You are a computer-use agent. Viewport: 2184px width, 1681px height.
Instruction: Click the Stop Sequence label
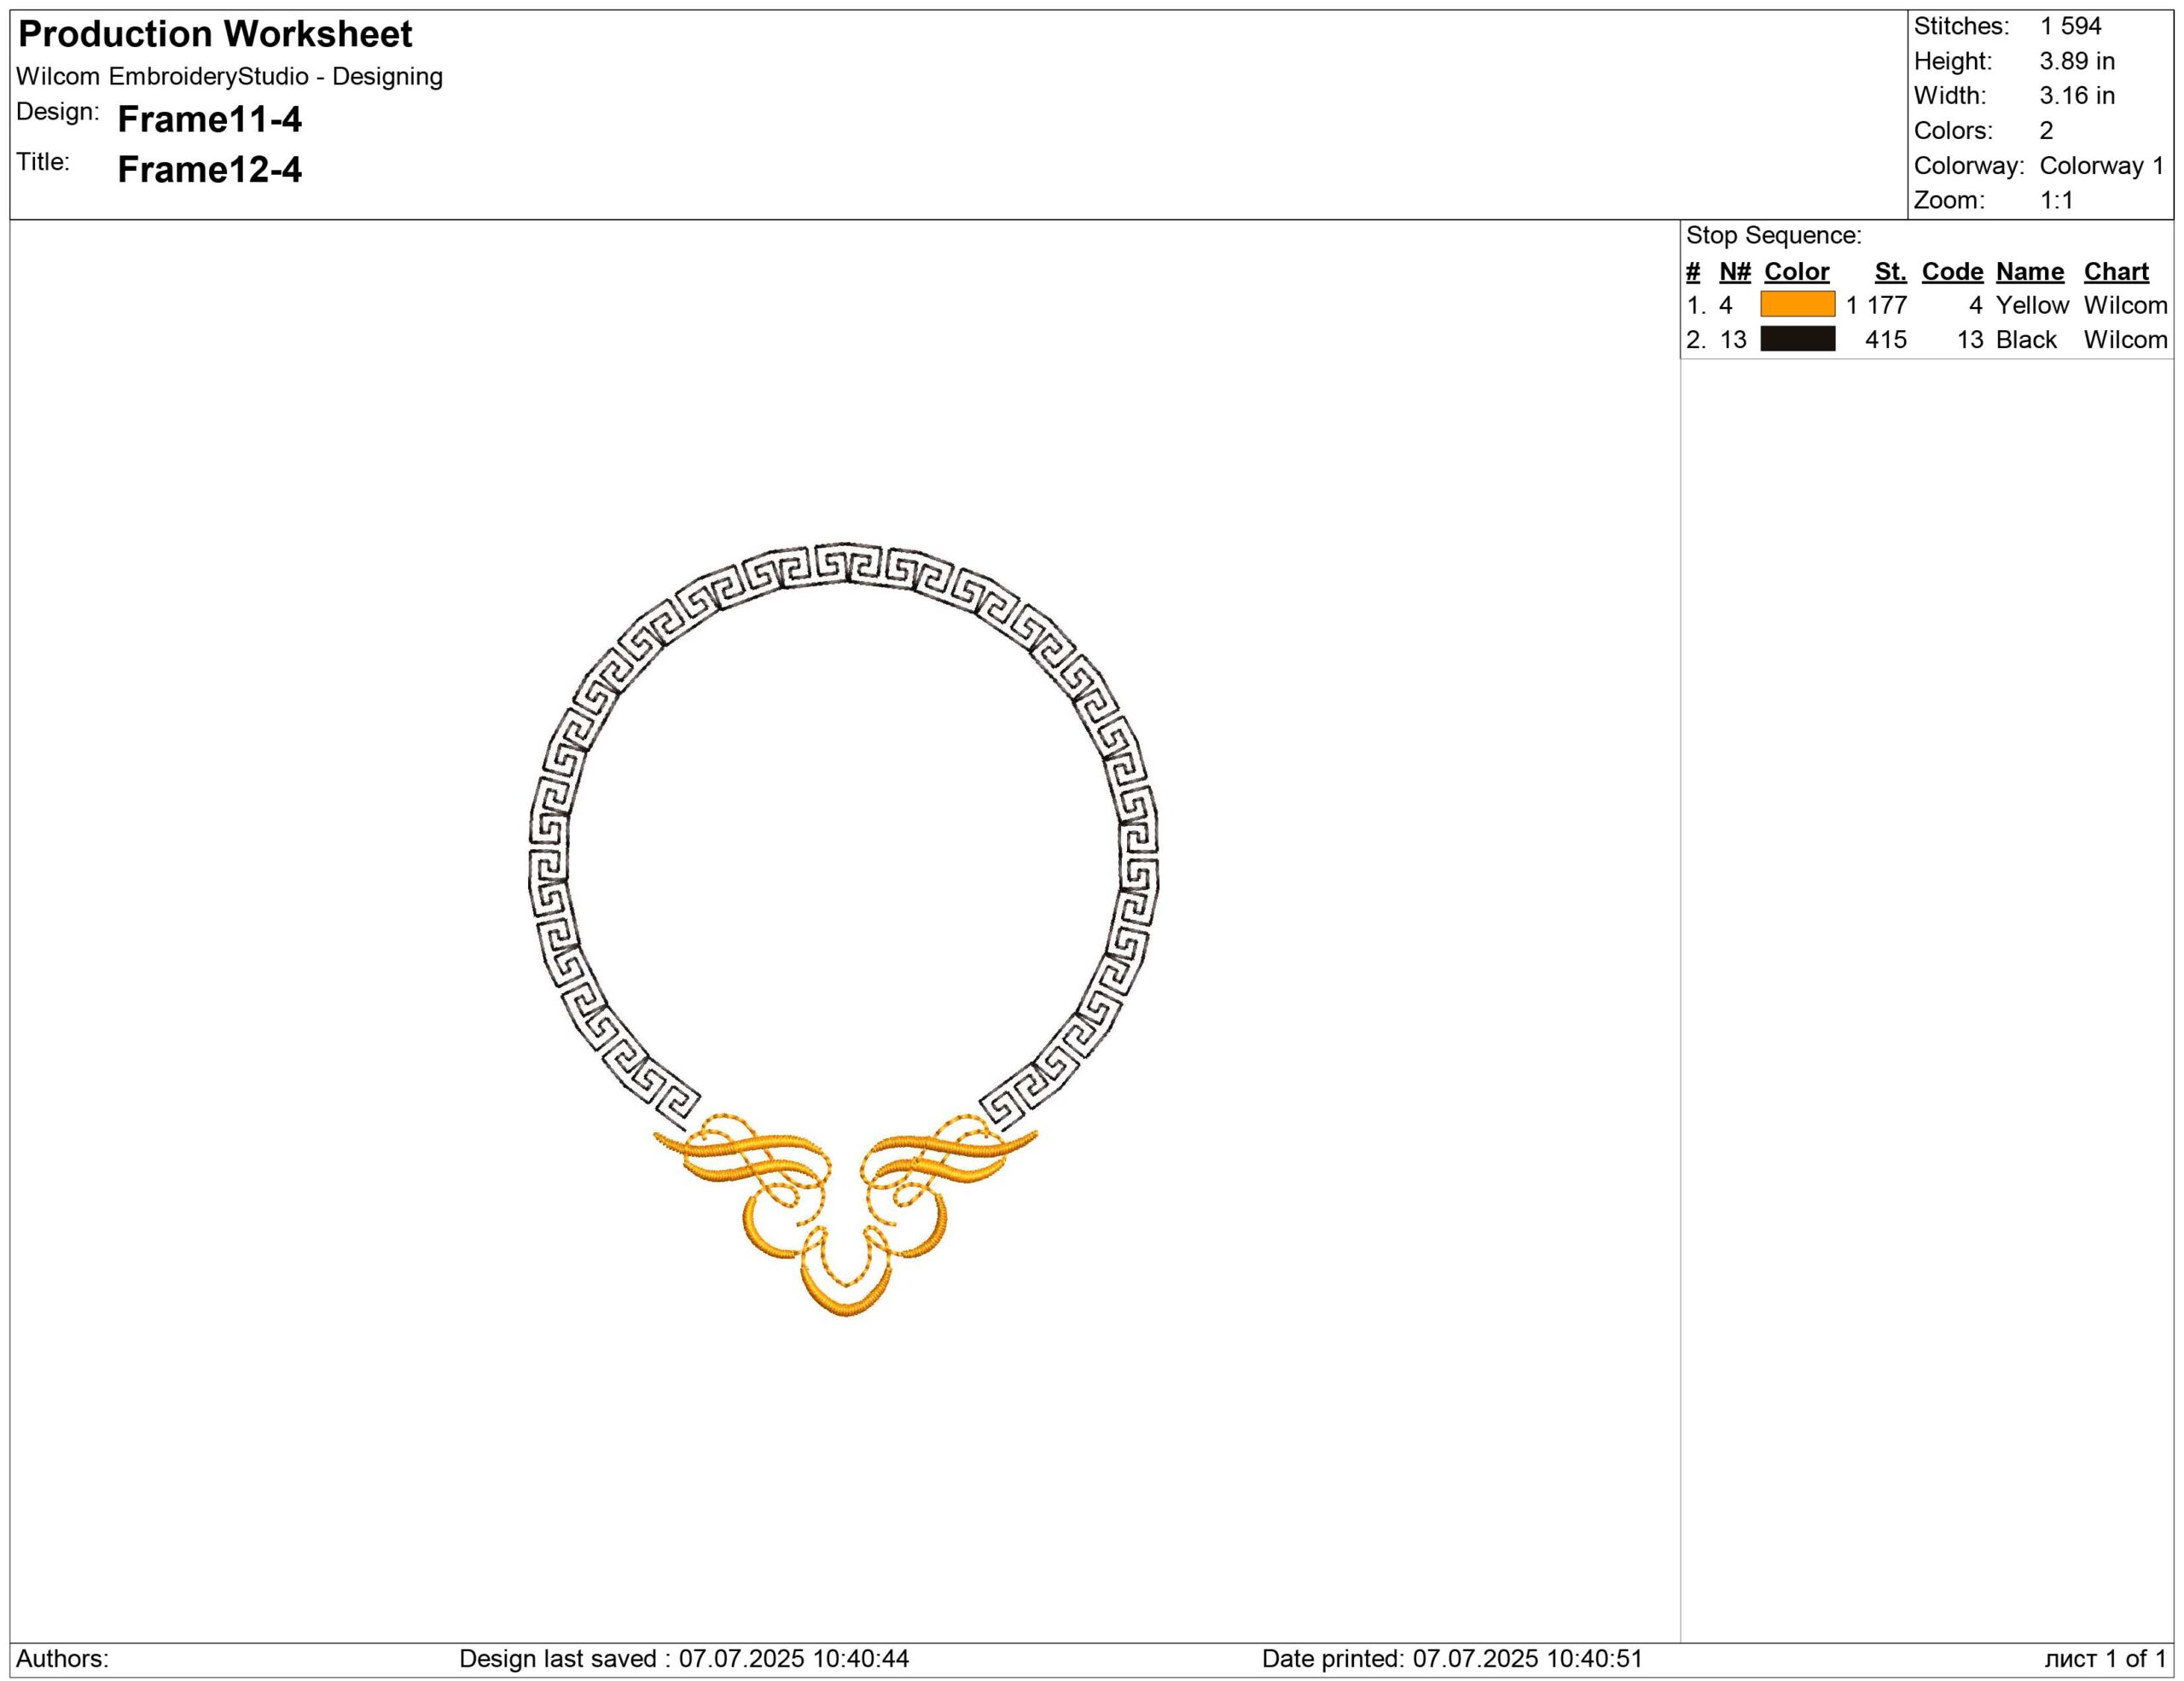click(1773, 236)
